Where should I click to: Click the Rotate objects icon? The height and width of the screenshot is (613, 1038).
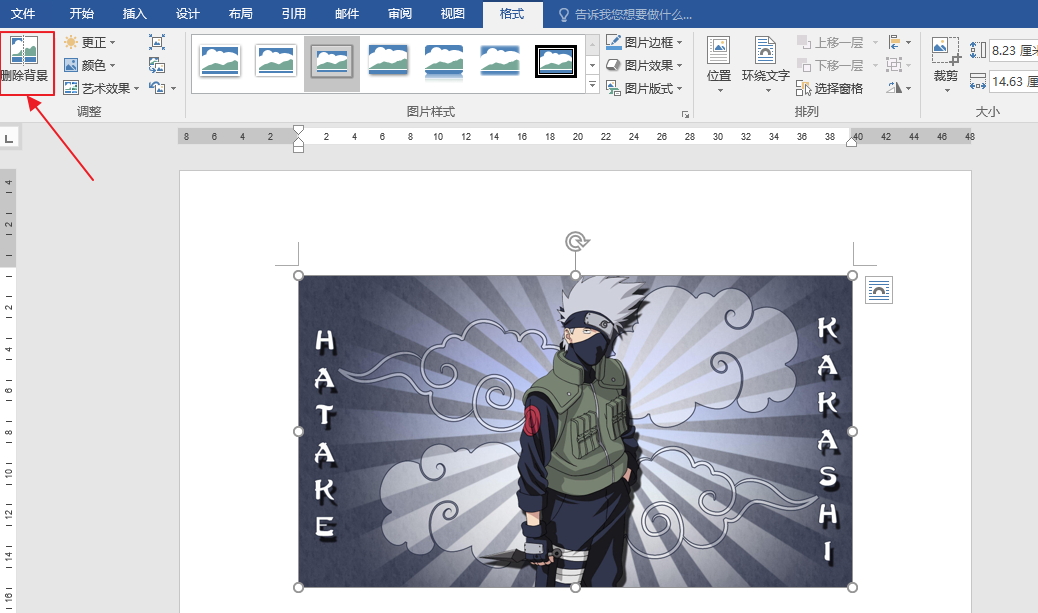click(x=899, y=87)
